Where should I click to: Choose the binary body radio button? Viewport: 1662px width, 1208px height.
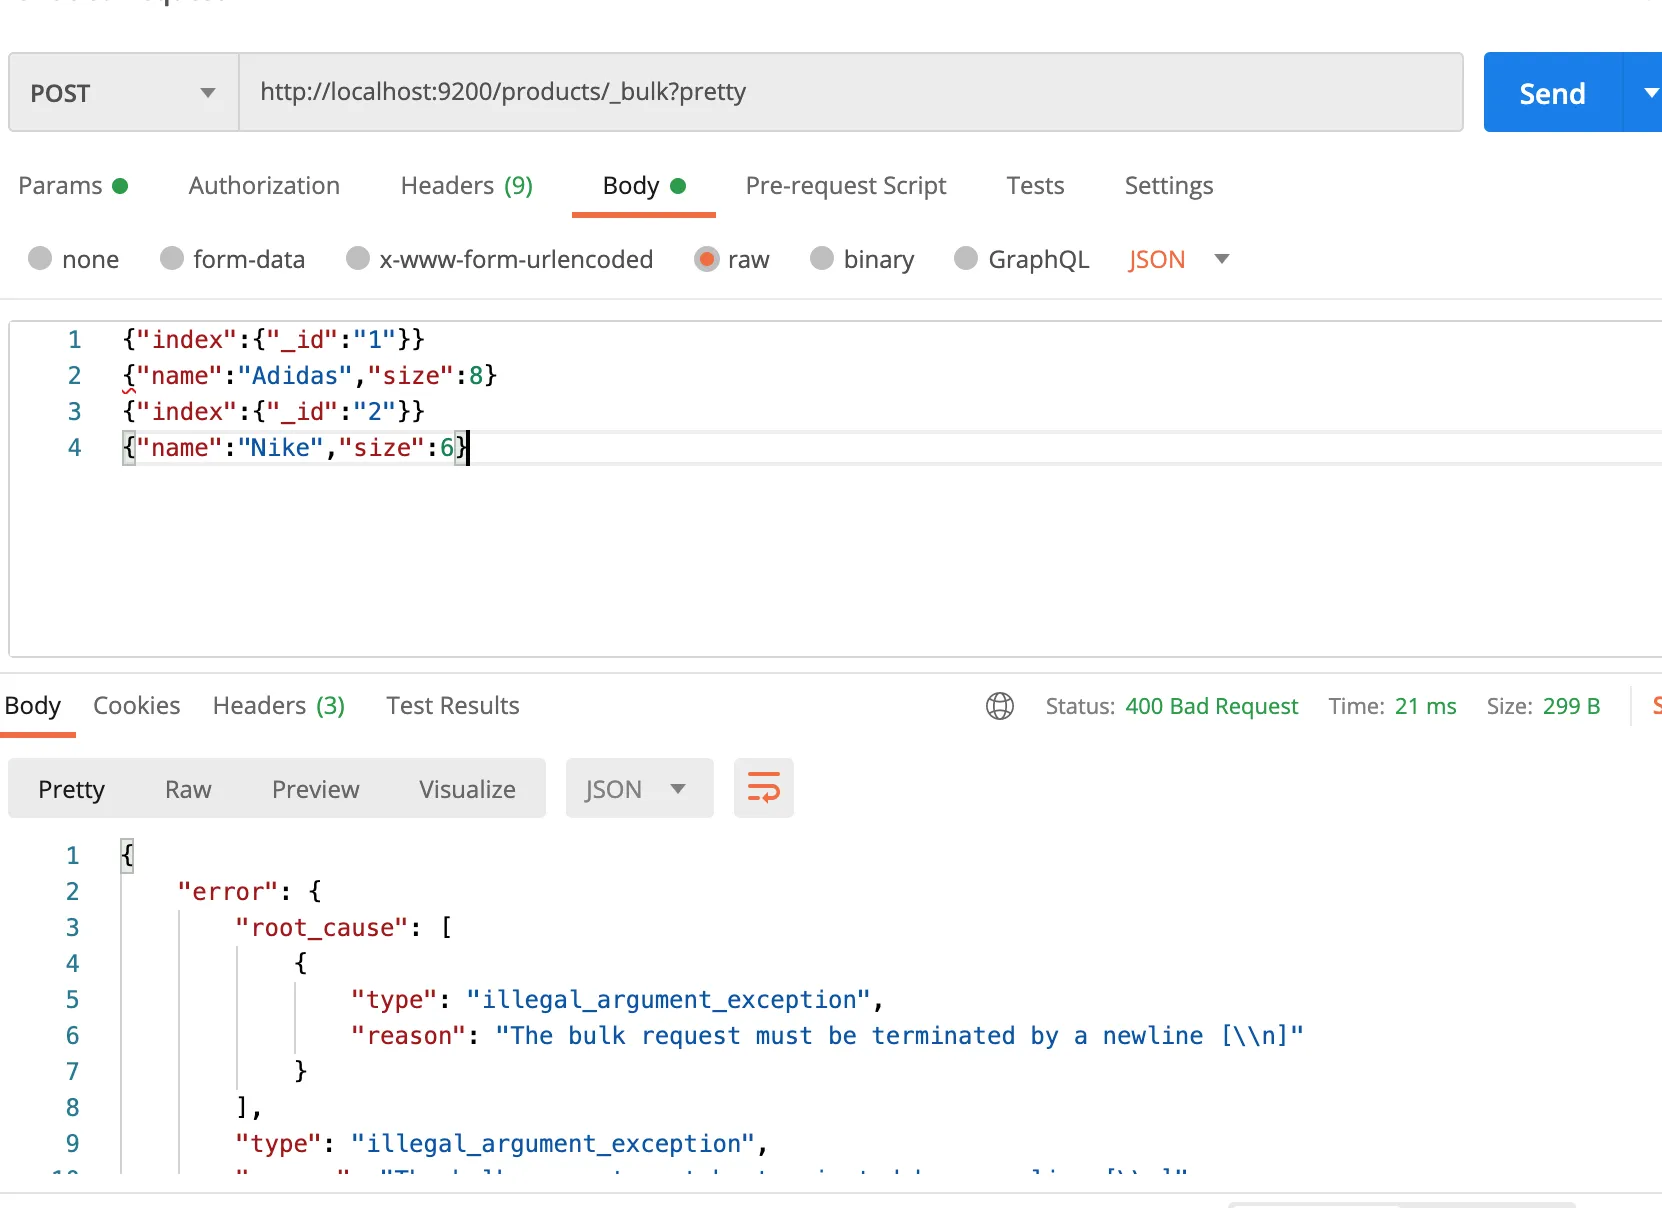[822, 259]
